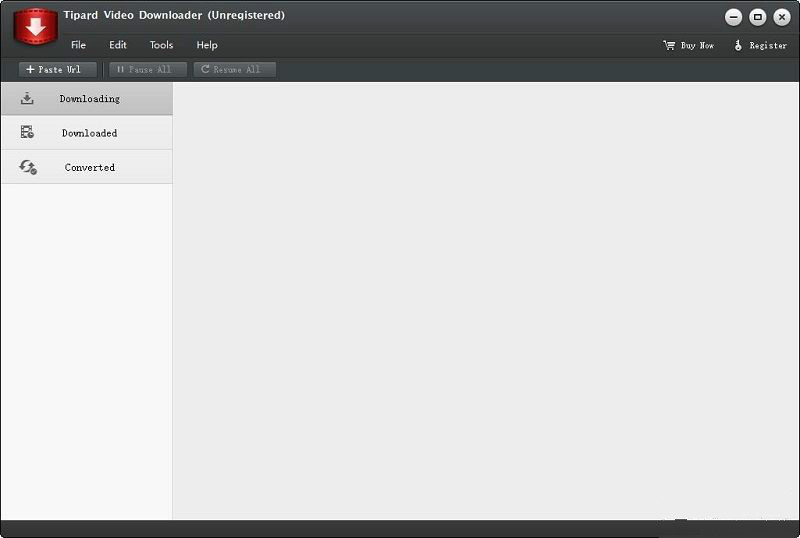Click the Register key icon

point(738,45)
